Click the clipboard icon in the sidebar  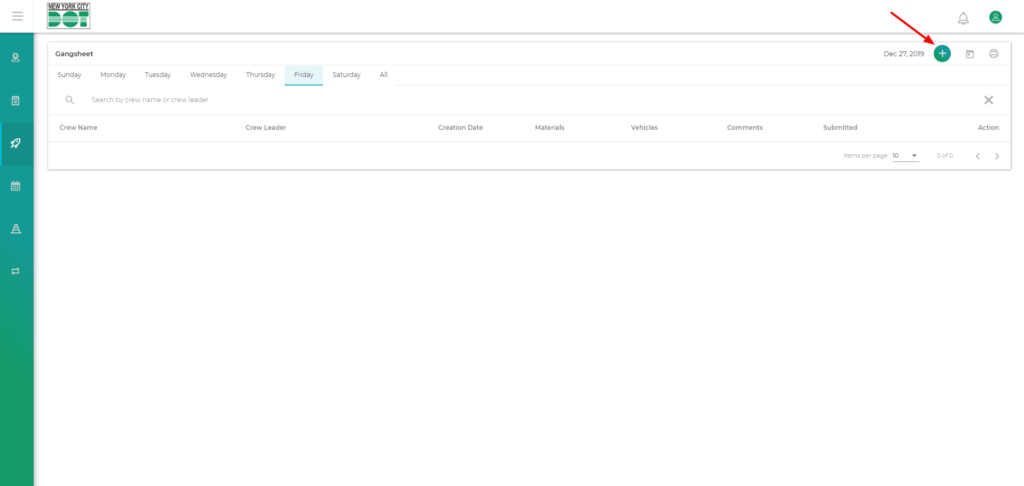(16, 101)
